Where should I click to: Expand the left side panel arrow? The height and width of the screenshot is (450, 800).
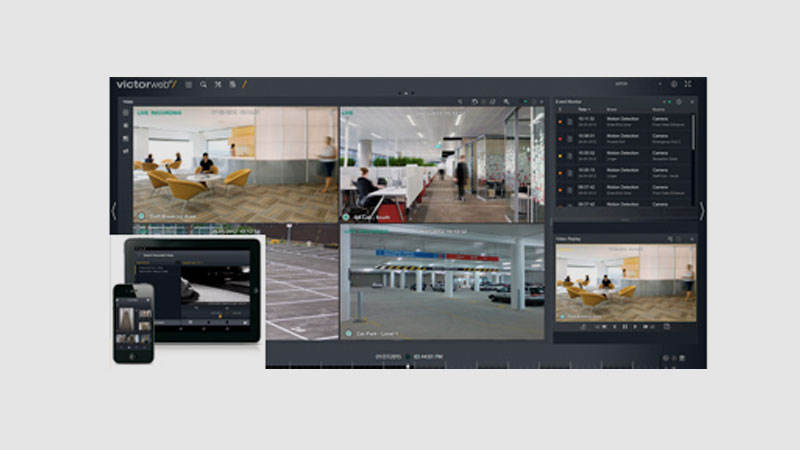[113, 211]
